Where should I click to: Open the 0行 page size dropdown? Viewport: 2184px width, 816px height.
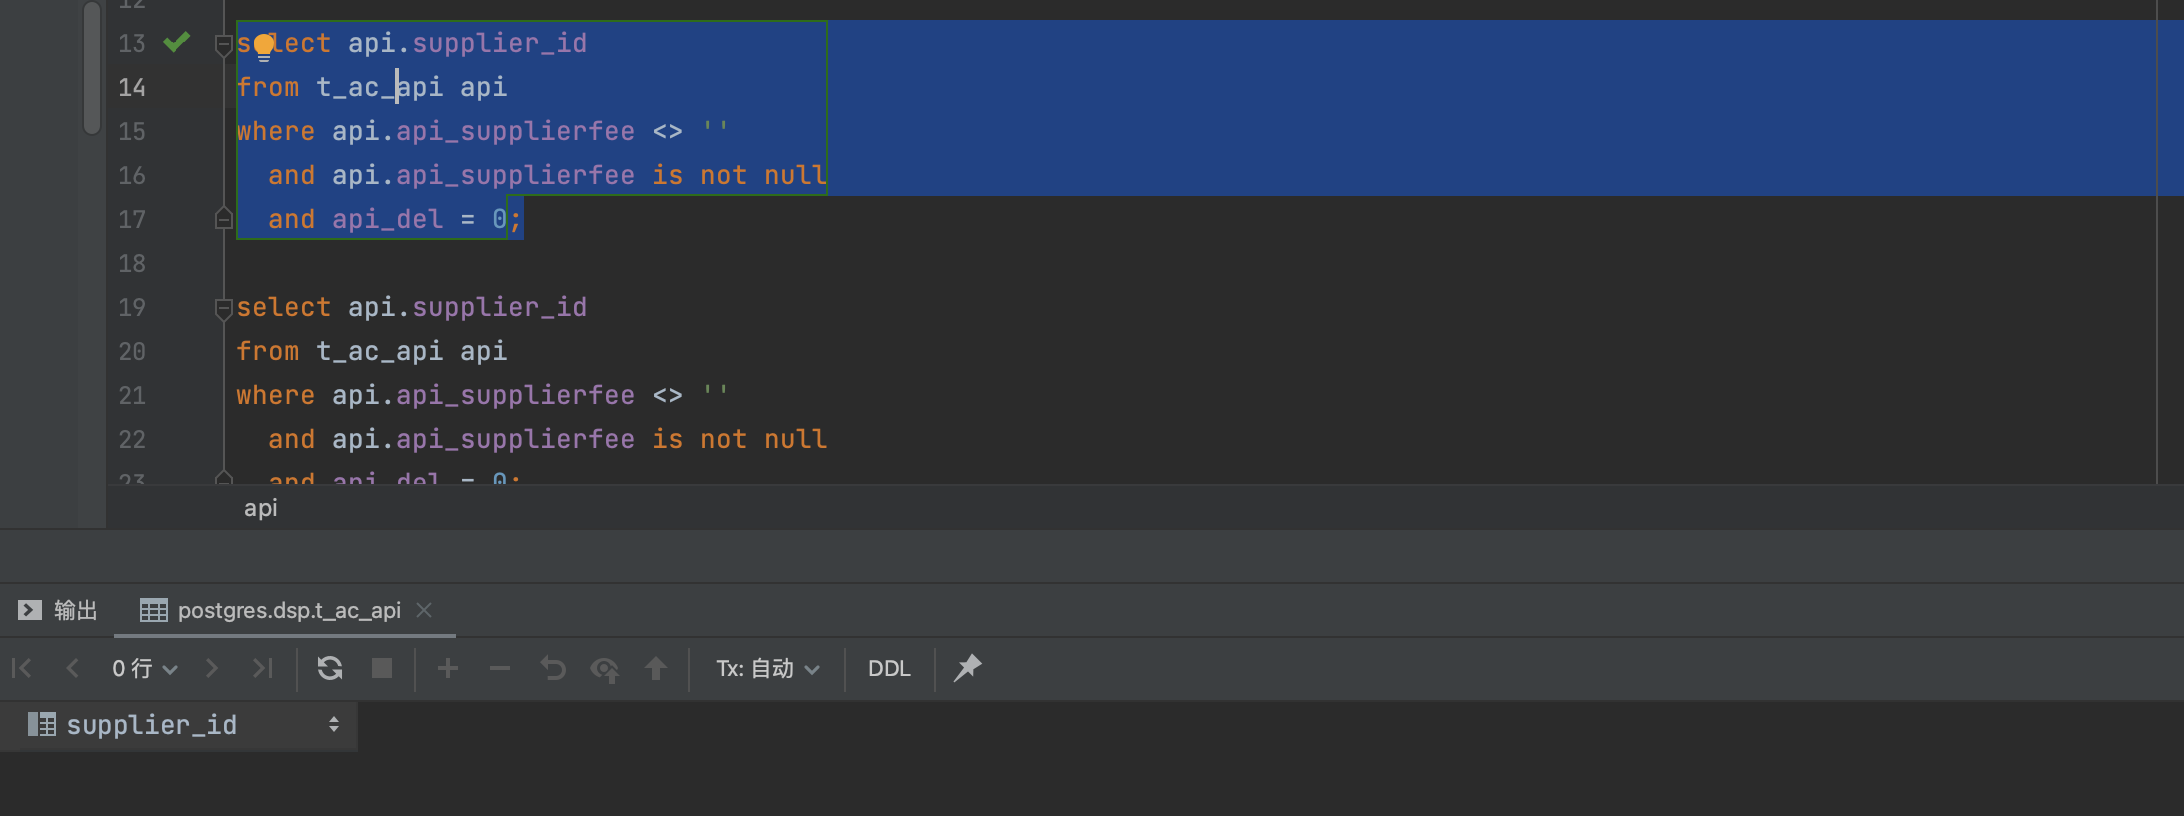[143, 668]
